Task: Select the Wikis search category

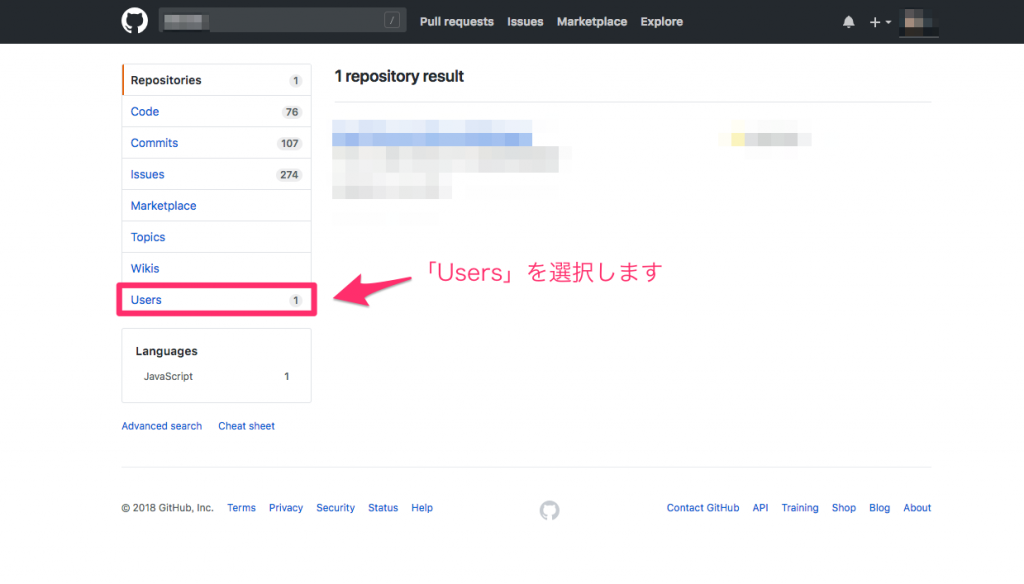Action: (144, 268)
